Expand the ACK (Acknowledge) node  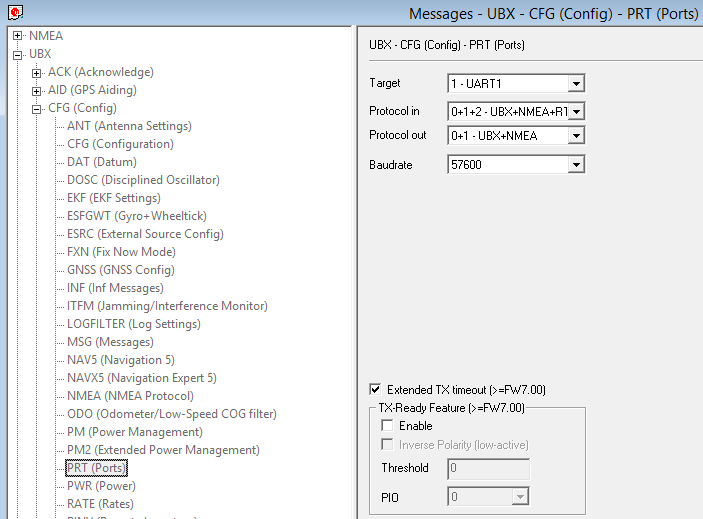(37, 72)
